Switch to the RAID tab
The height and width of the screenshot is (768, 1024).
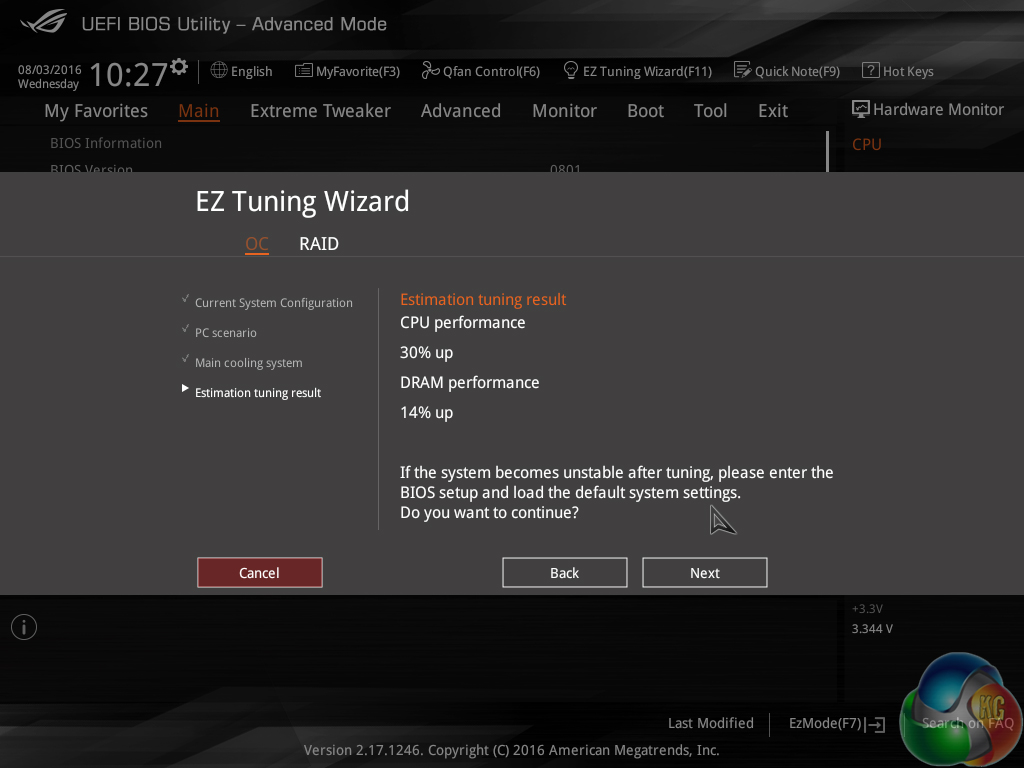coord(319,244)
